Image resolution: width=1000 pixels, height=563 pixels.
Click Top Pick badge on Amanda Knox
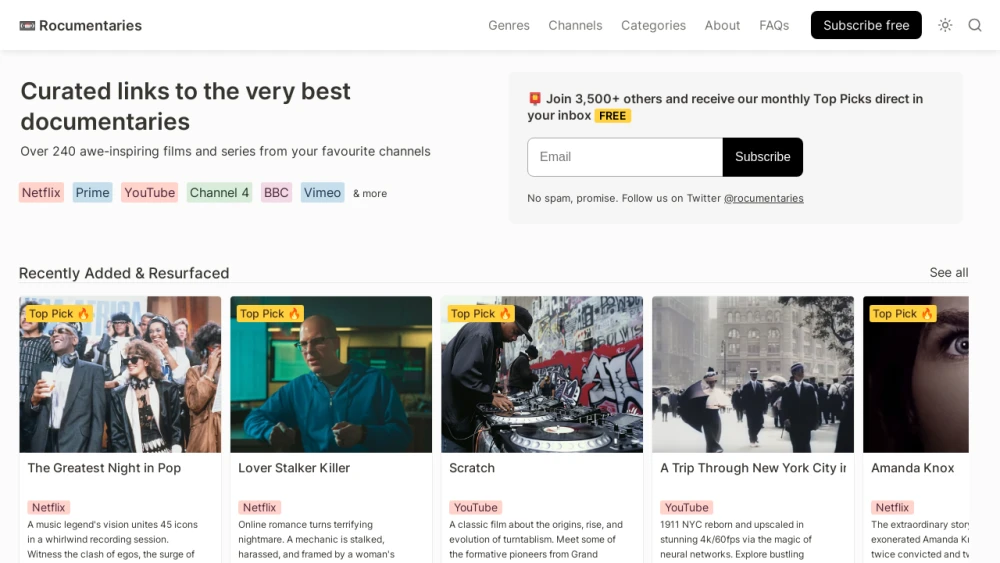click(902, 314)
